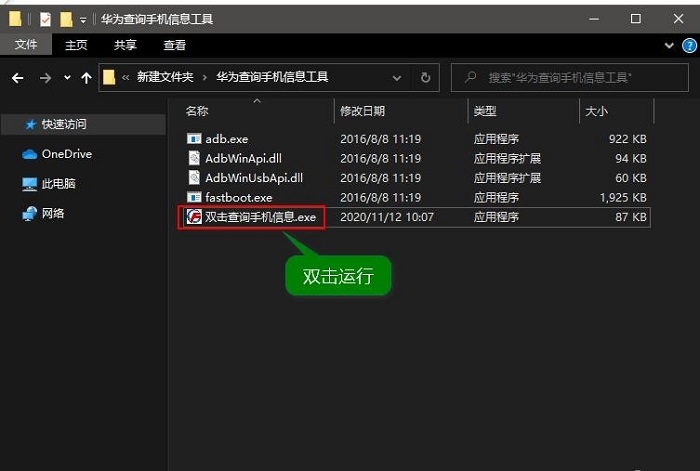Click the address bar folder icon
Image resolution: width=700 pixels, height=471 pixels.
pos(108,77)
